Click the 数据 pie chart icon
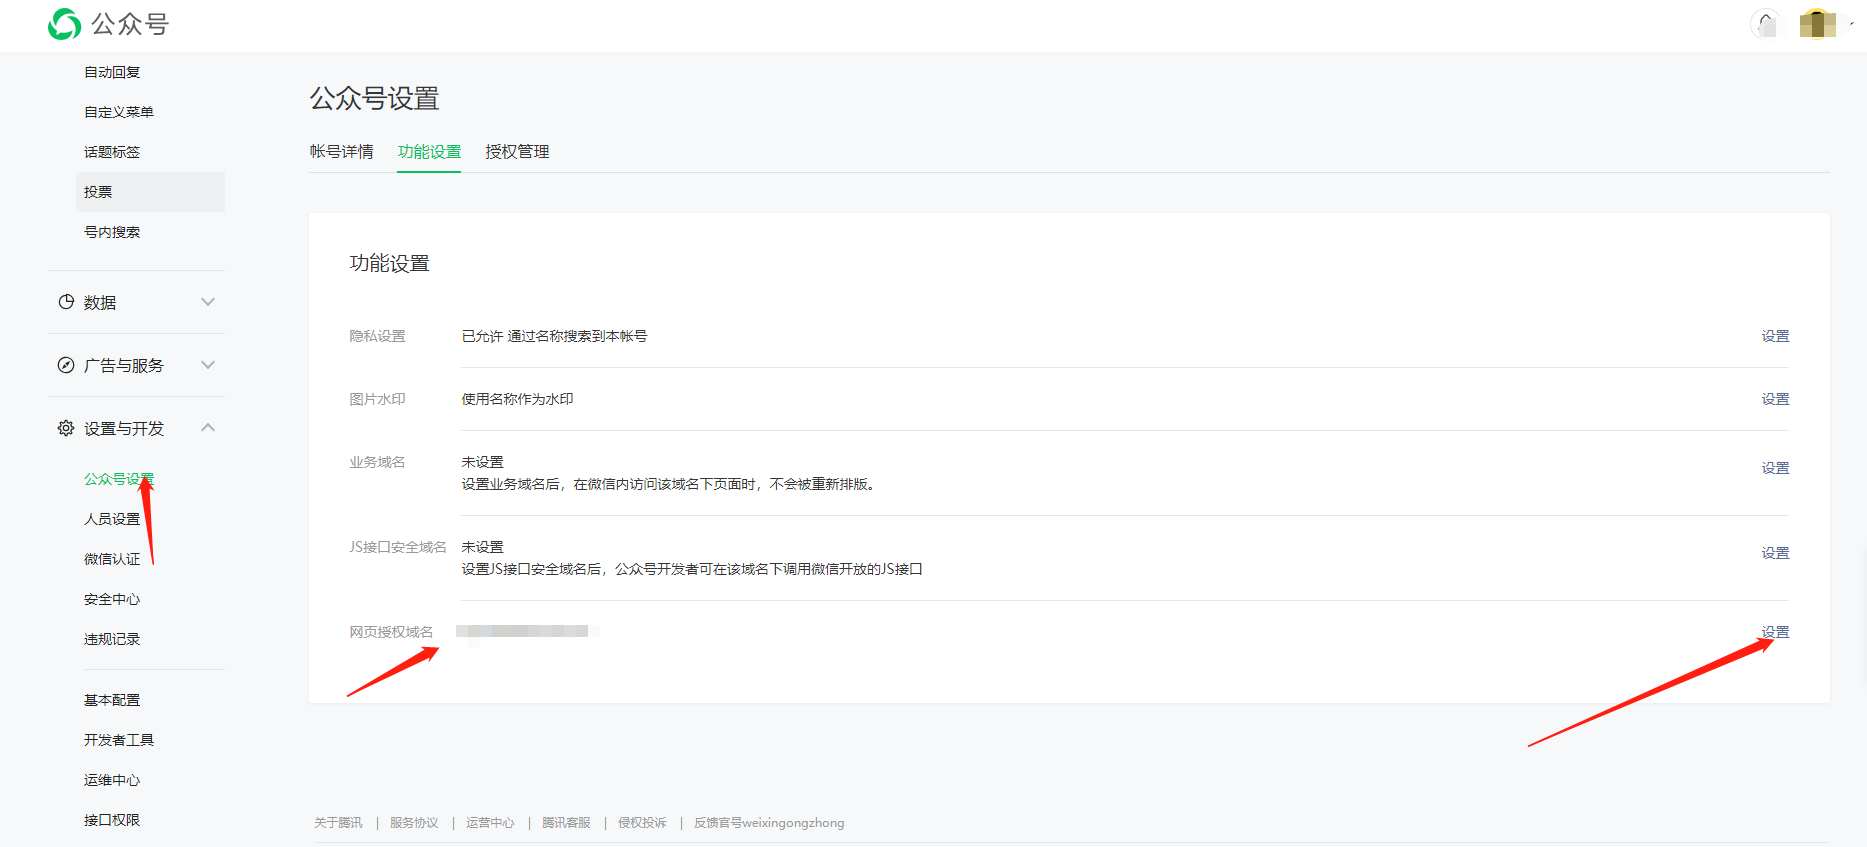 coord(66,302)
